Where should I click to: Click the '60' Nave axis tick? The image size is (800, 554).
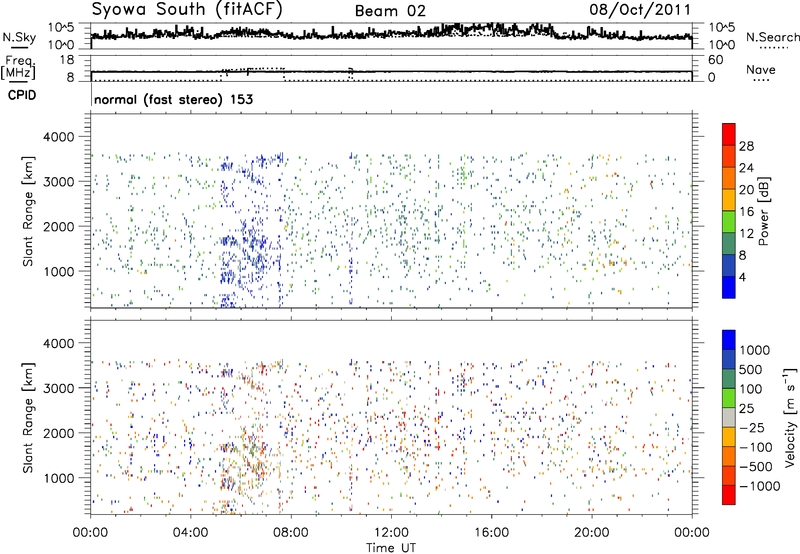tap(715, 60)
